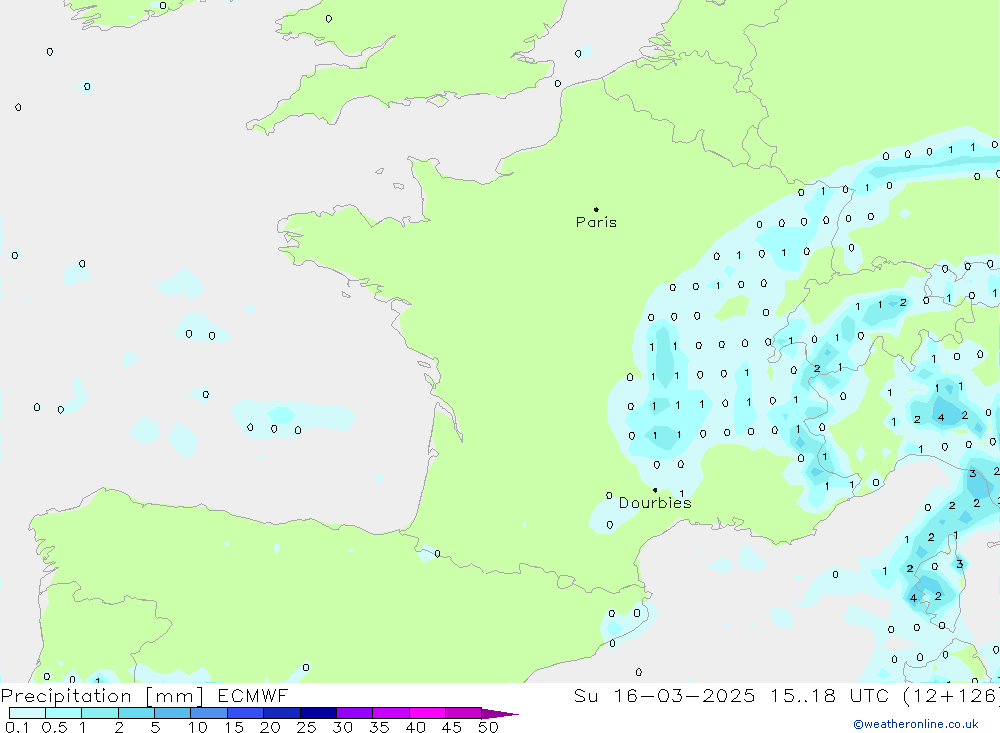1000x733 pixels.
Task: Pick the 2–5 mm legend swatch
Action: point(136,713)
